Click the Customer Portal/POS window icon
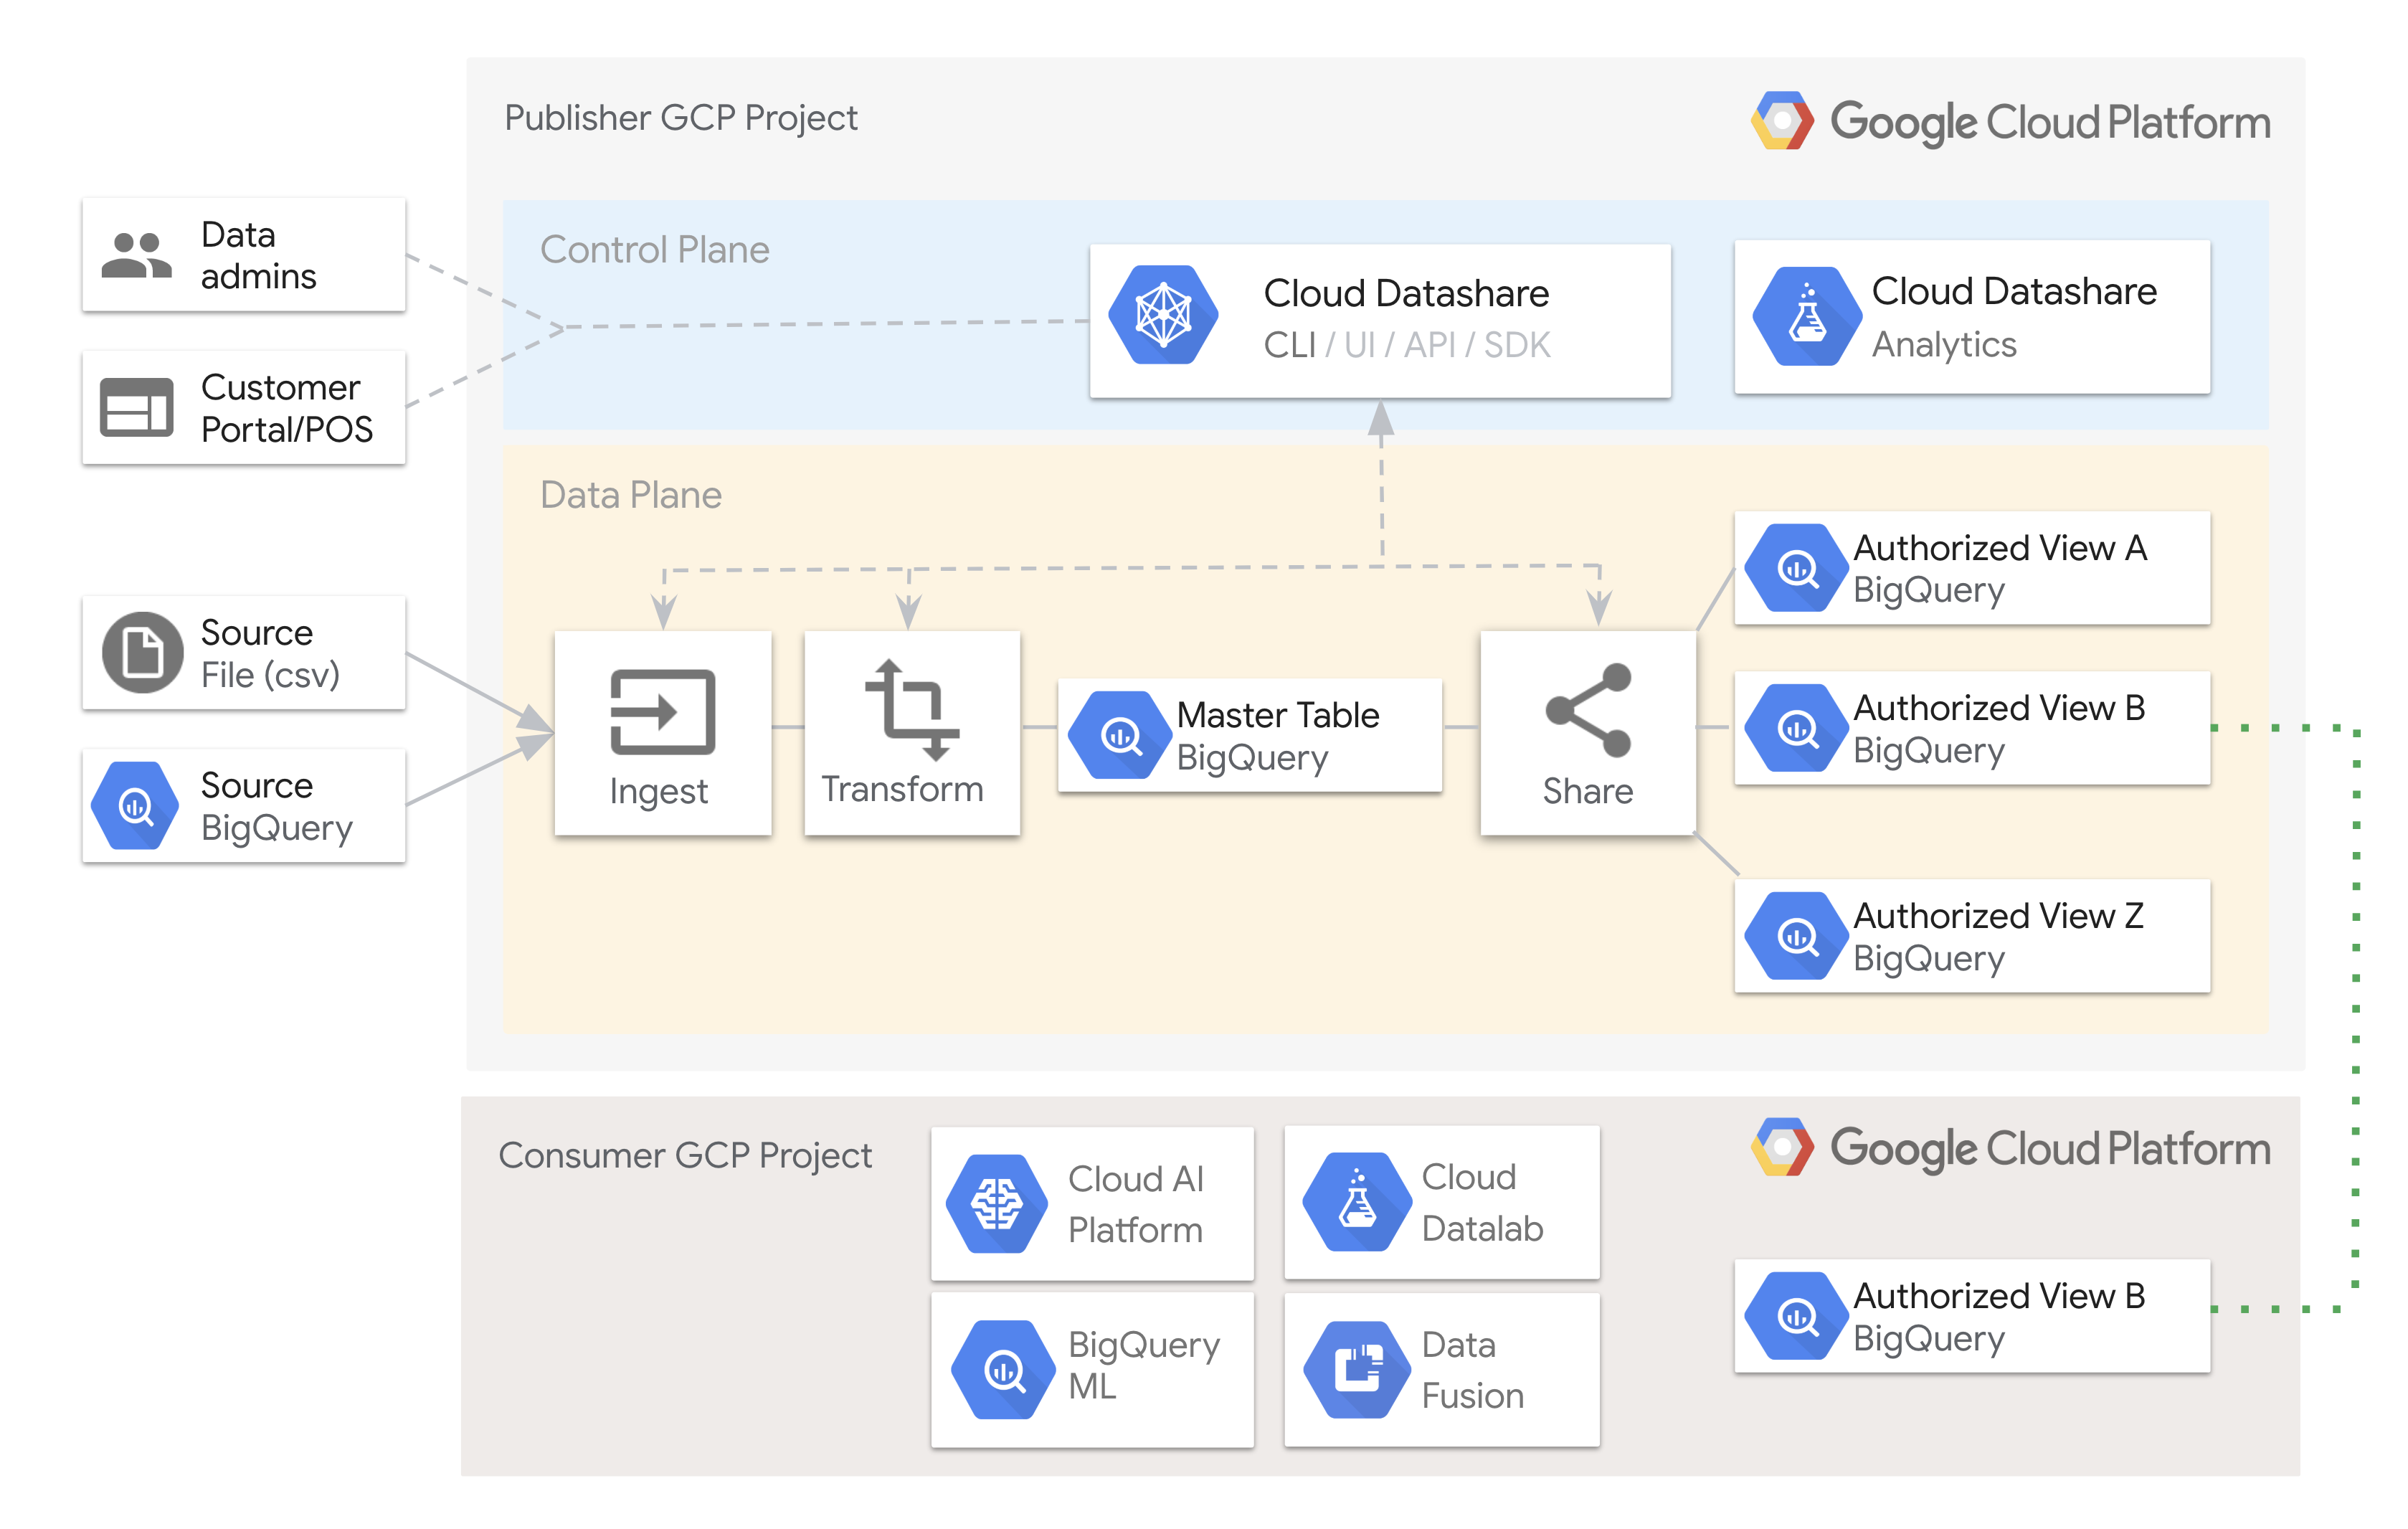The image size is (2408, 1529). [137, 407]
